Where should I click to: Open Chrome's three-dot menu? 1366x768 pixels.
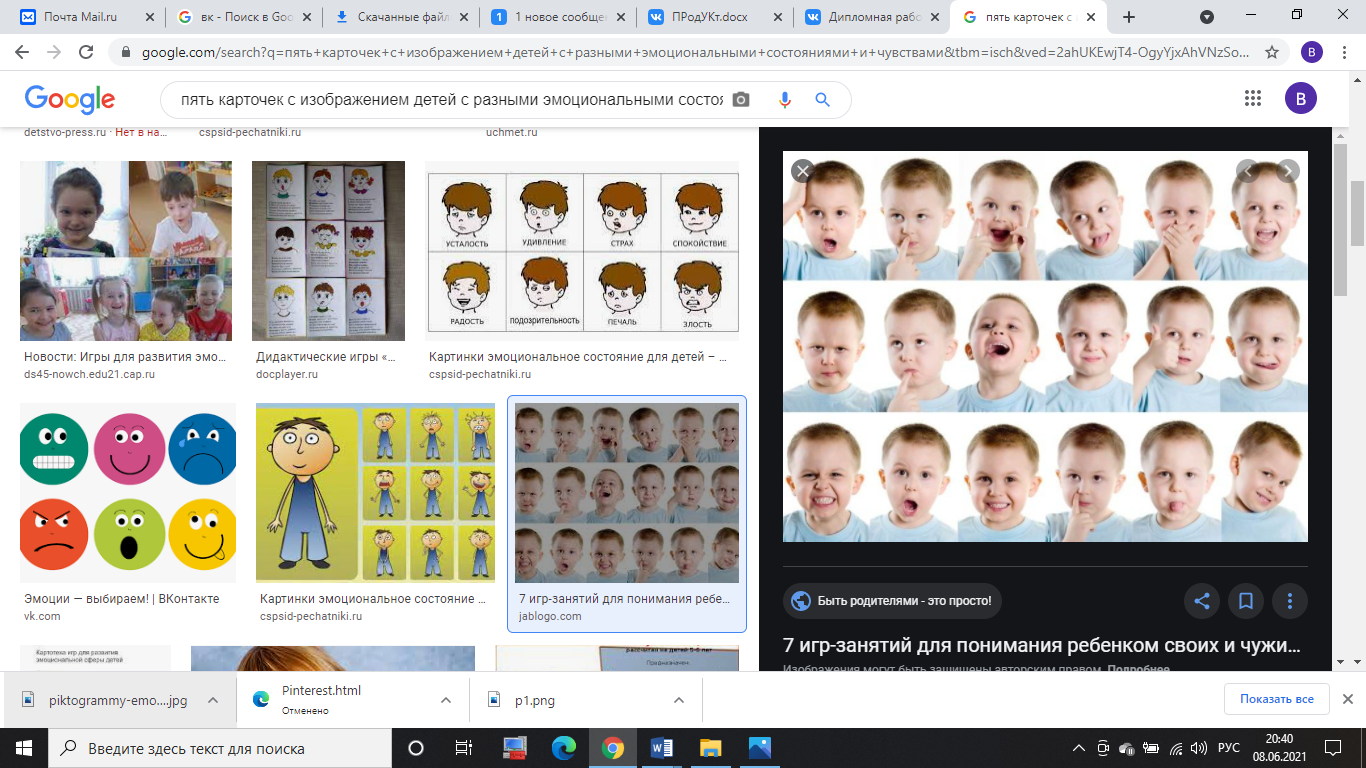(1346, 52)
